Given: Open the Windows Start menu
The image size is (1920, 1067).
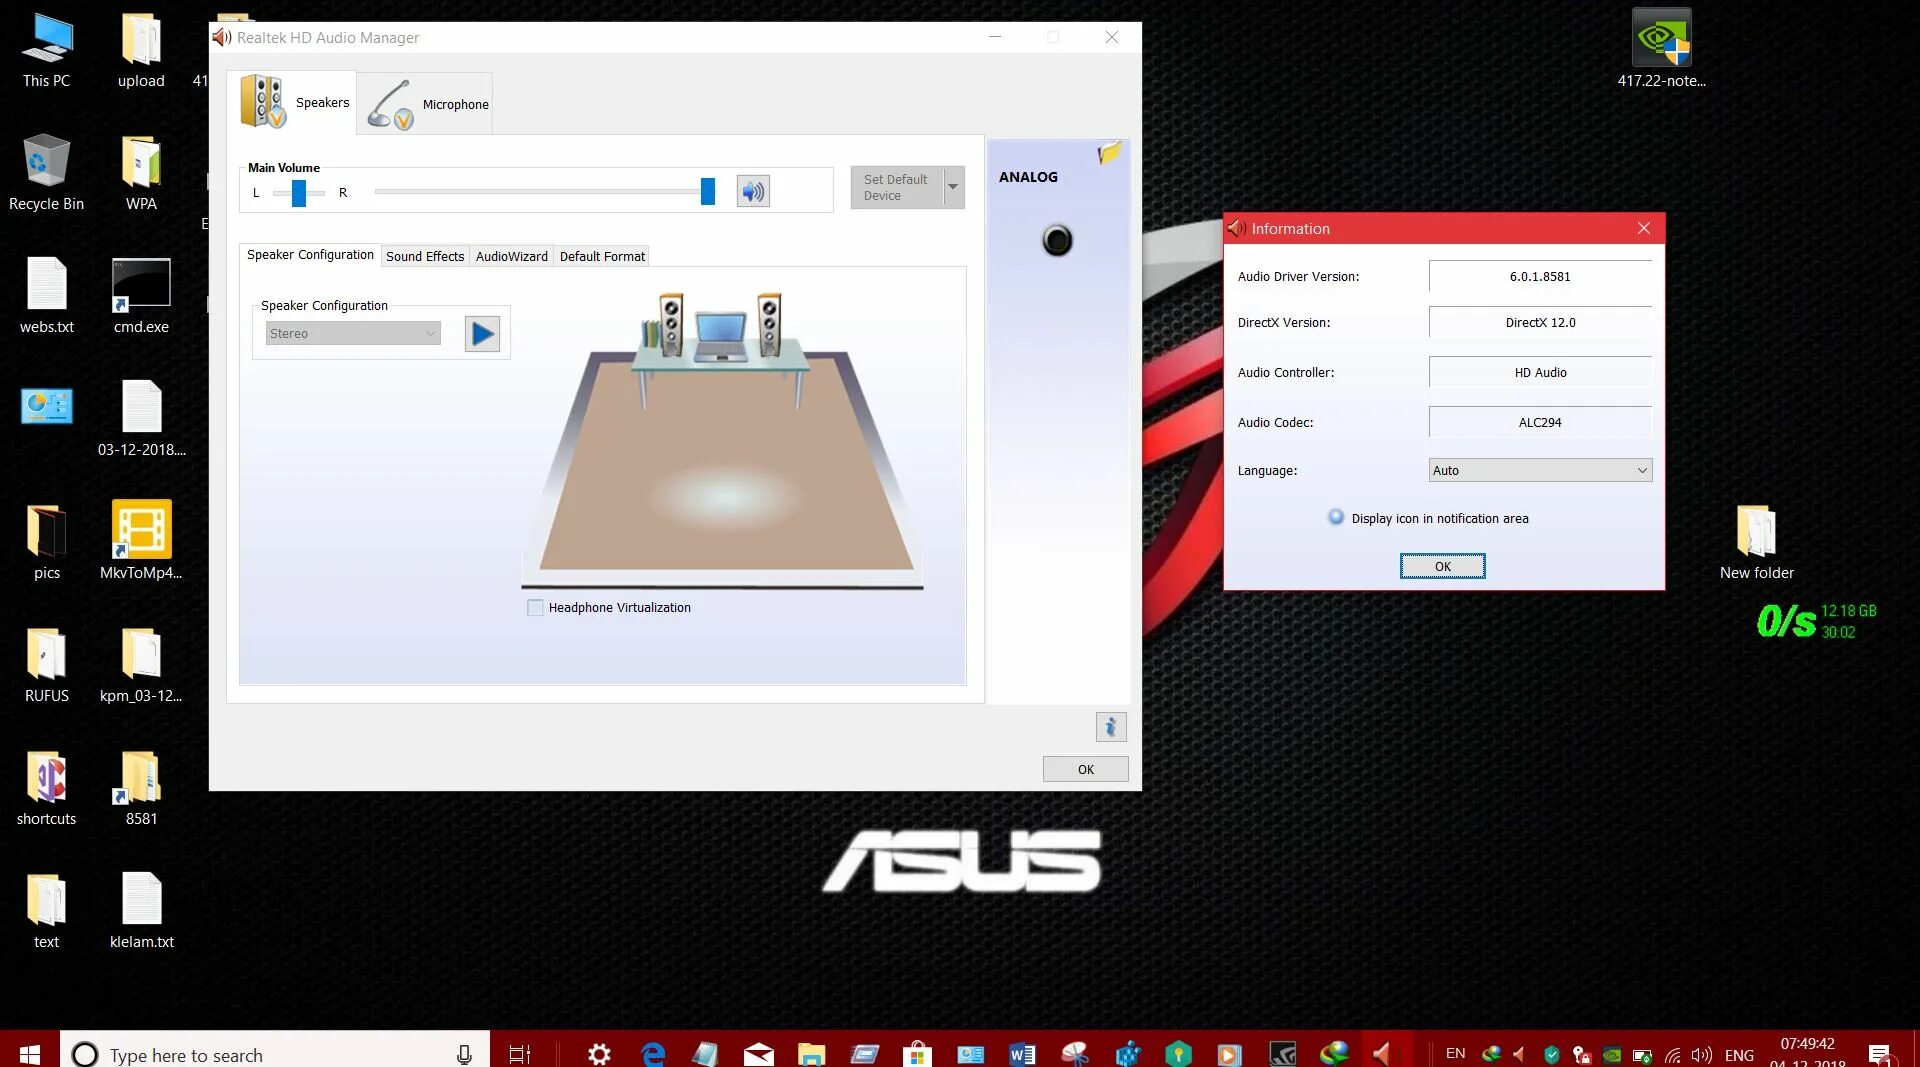Looking at the screenshot, I should pos(29,1053).
